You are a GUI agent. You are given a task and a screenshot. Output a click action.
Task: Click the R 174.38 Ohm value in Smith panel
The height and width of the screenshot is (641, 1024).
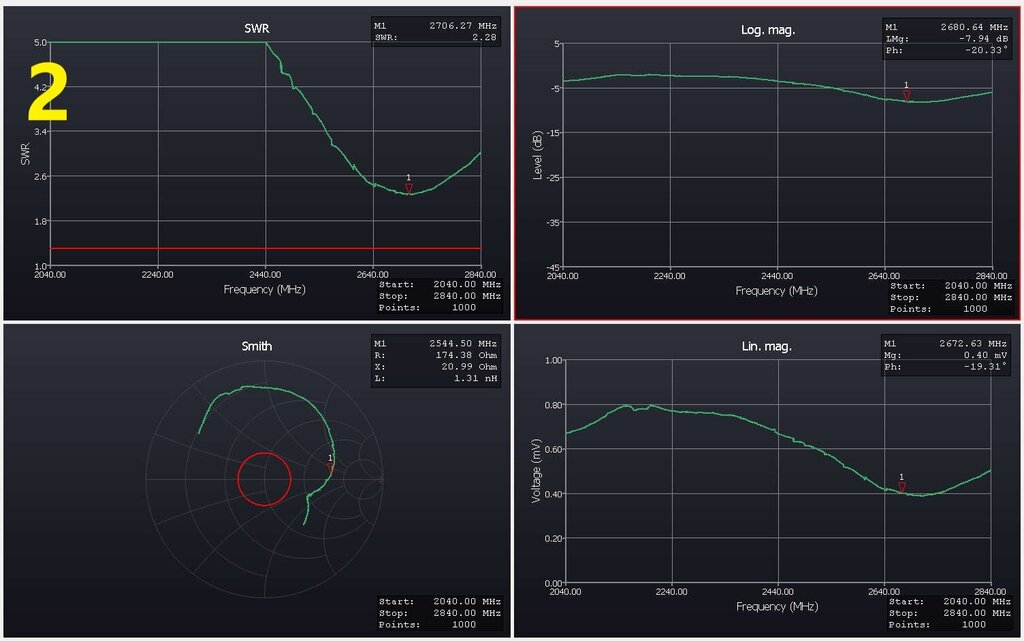[436, 354]
